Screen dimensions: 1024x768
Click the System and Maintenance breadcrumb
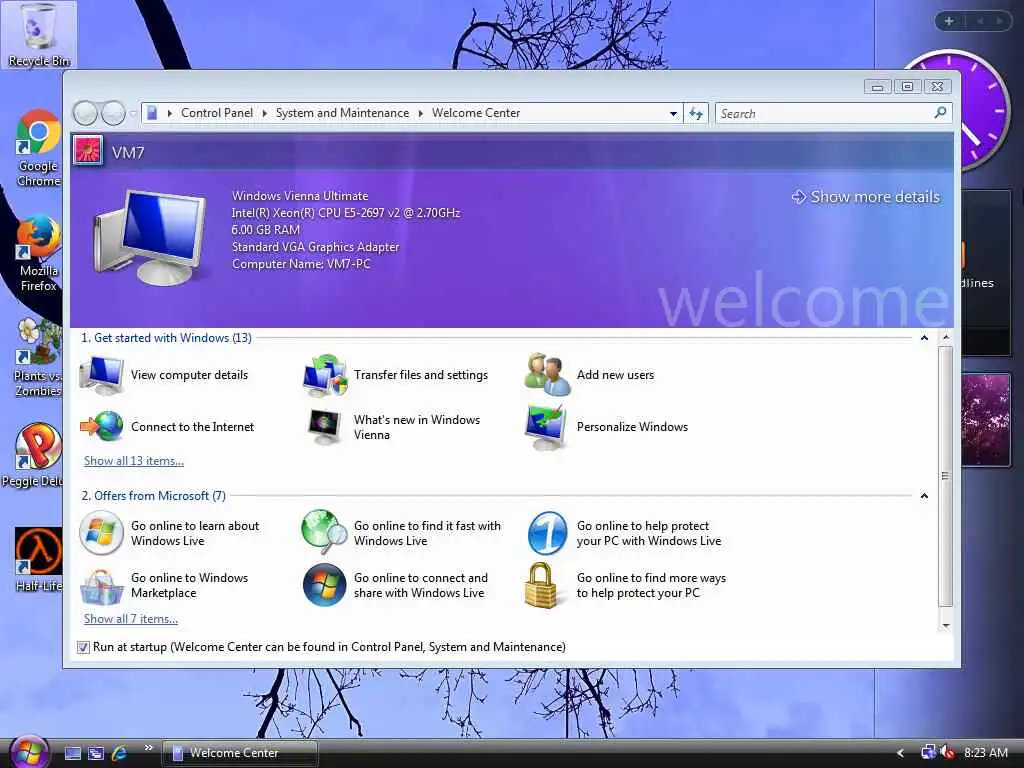pos(342,113)
